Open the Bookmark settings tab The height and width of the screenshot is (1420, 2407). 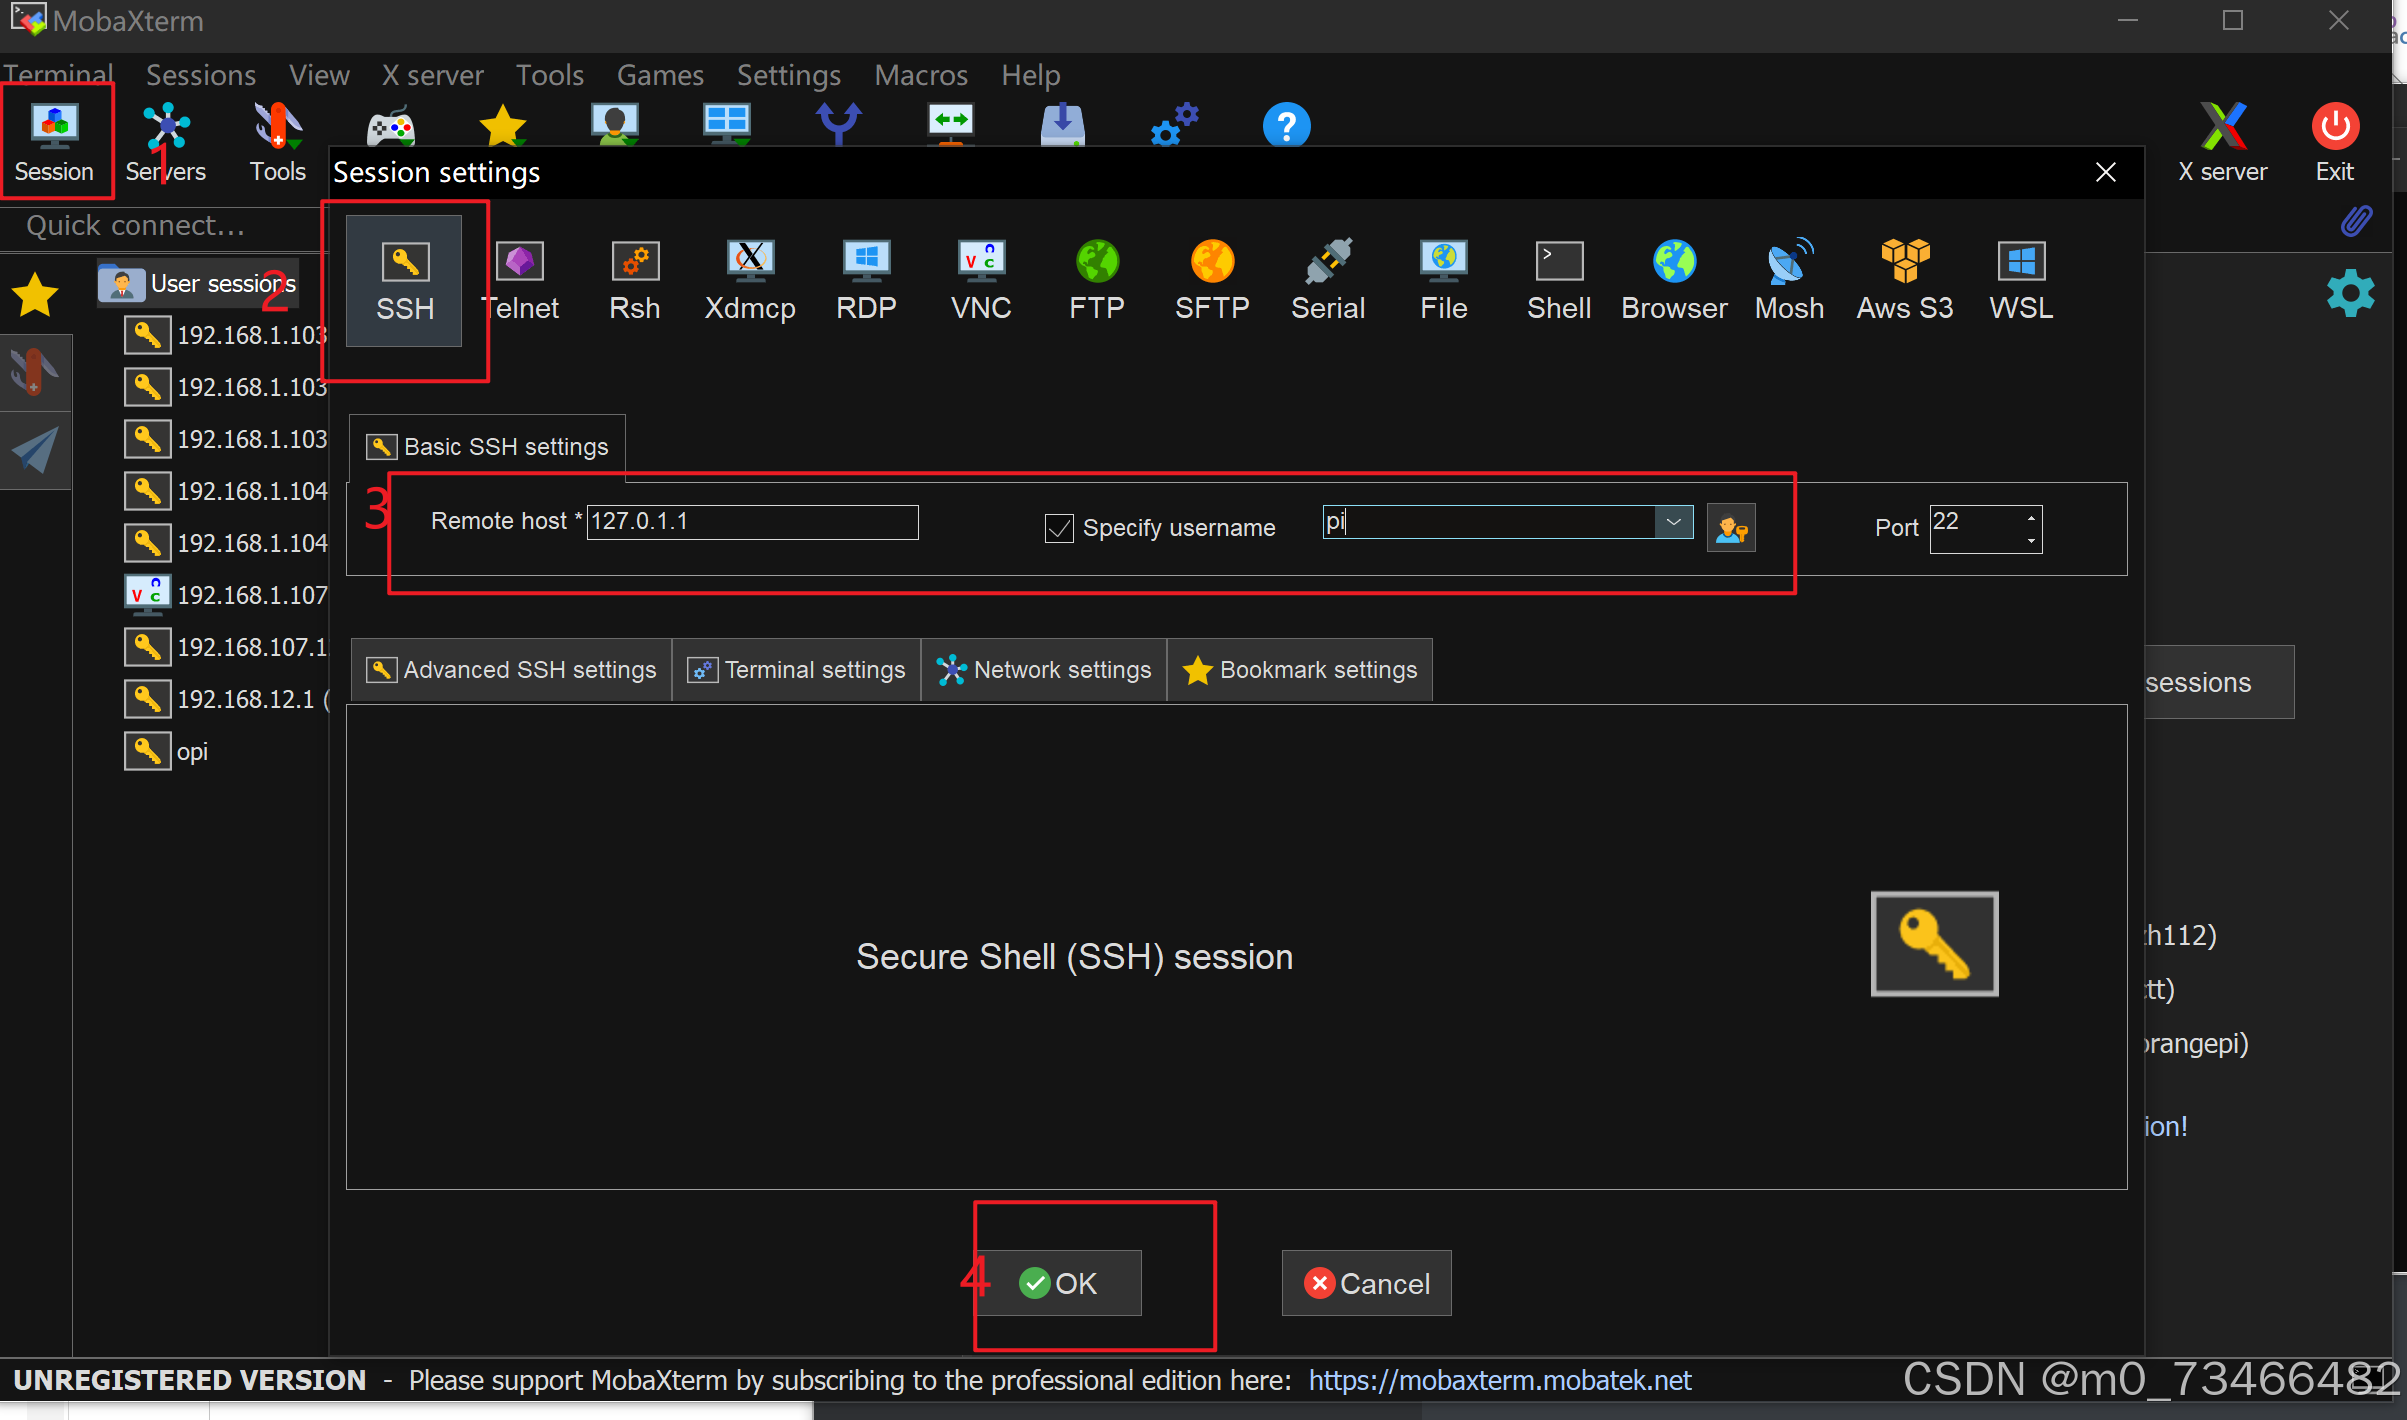pos(1300,670)
